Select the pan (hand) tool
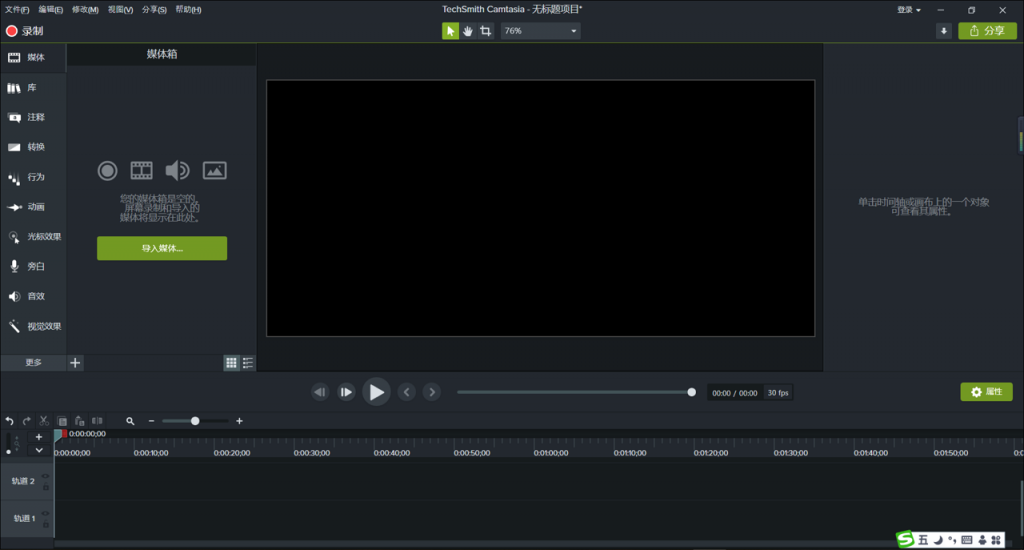Image resolution: width=1024 pixels, height=550 pixels. pyautogui.click(x=468, y=31)
